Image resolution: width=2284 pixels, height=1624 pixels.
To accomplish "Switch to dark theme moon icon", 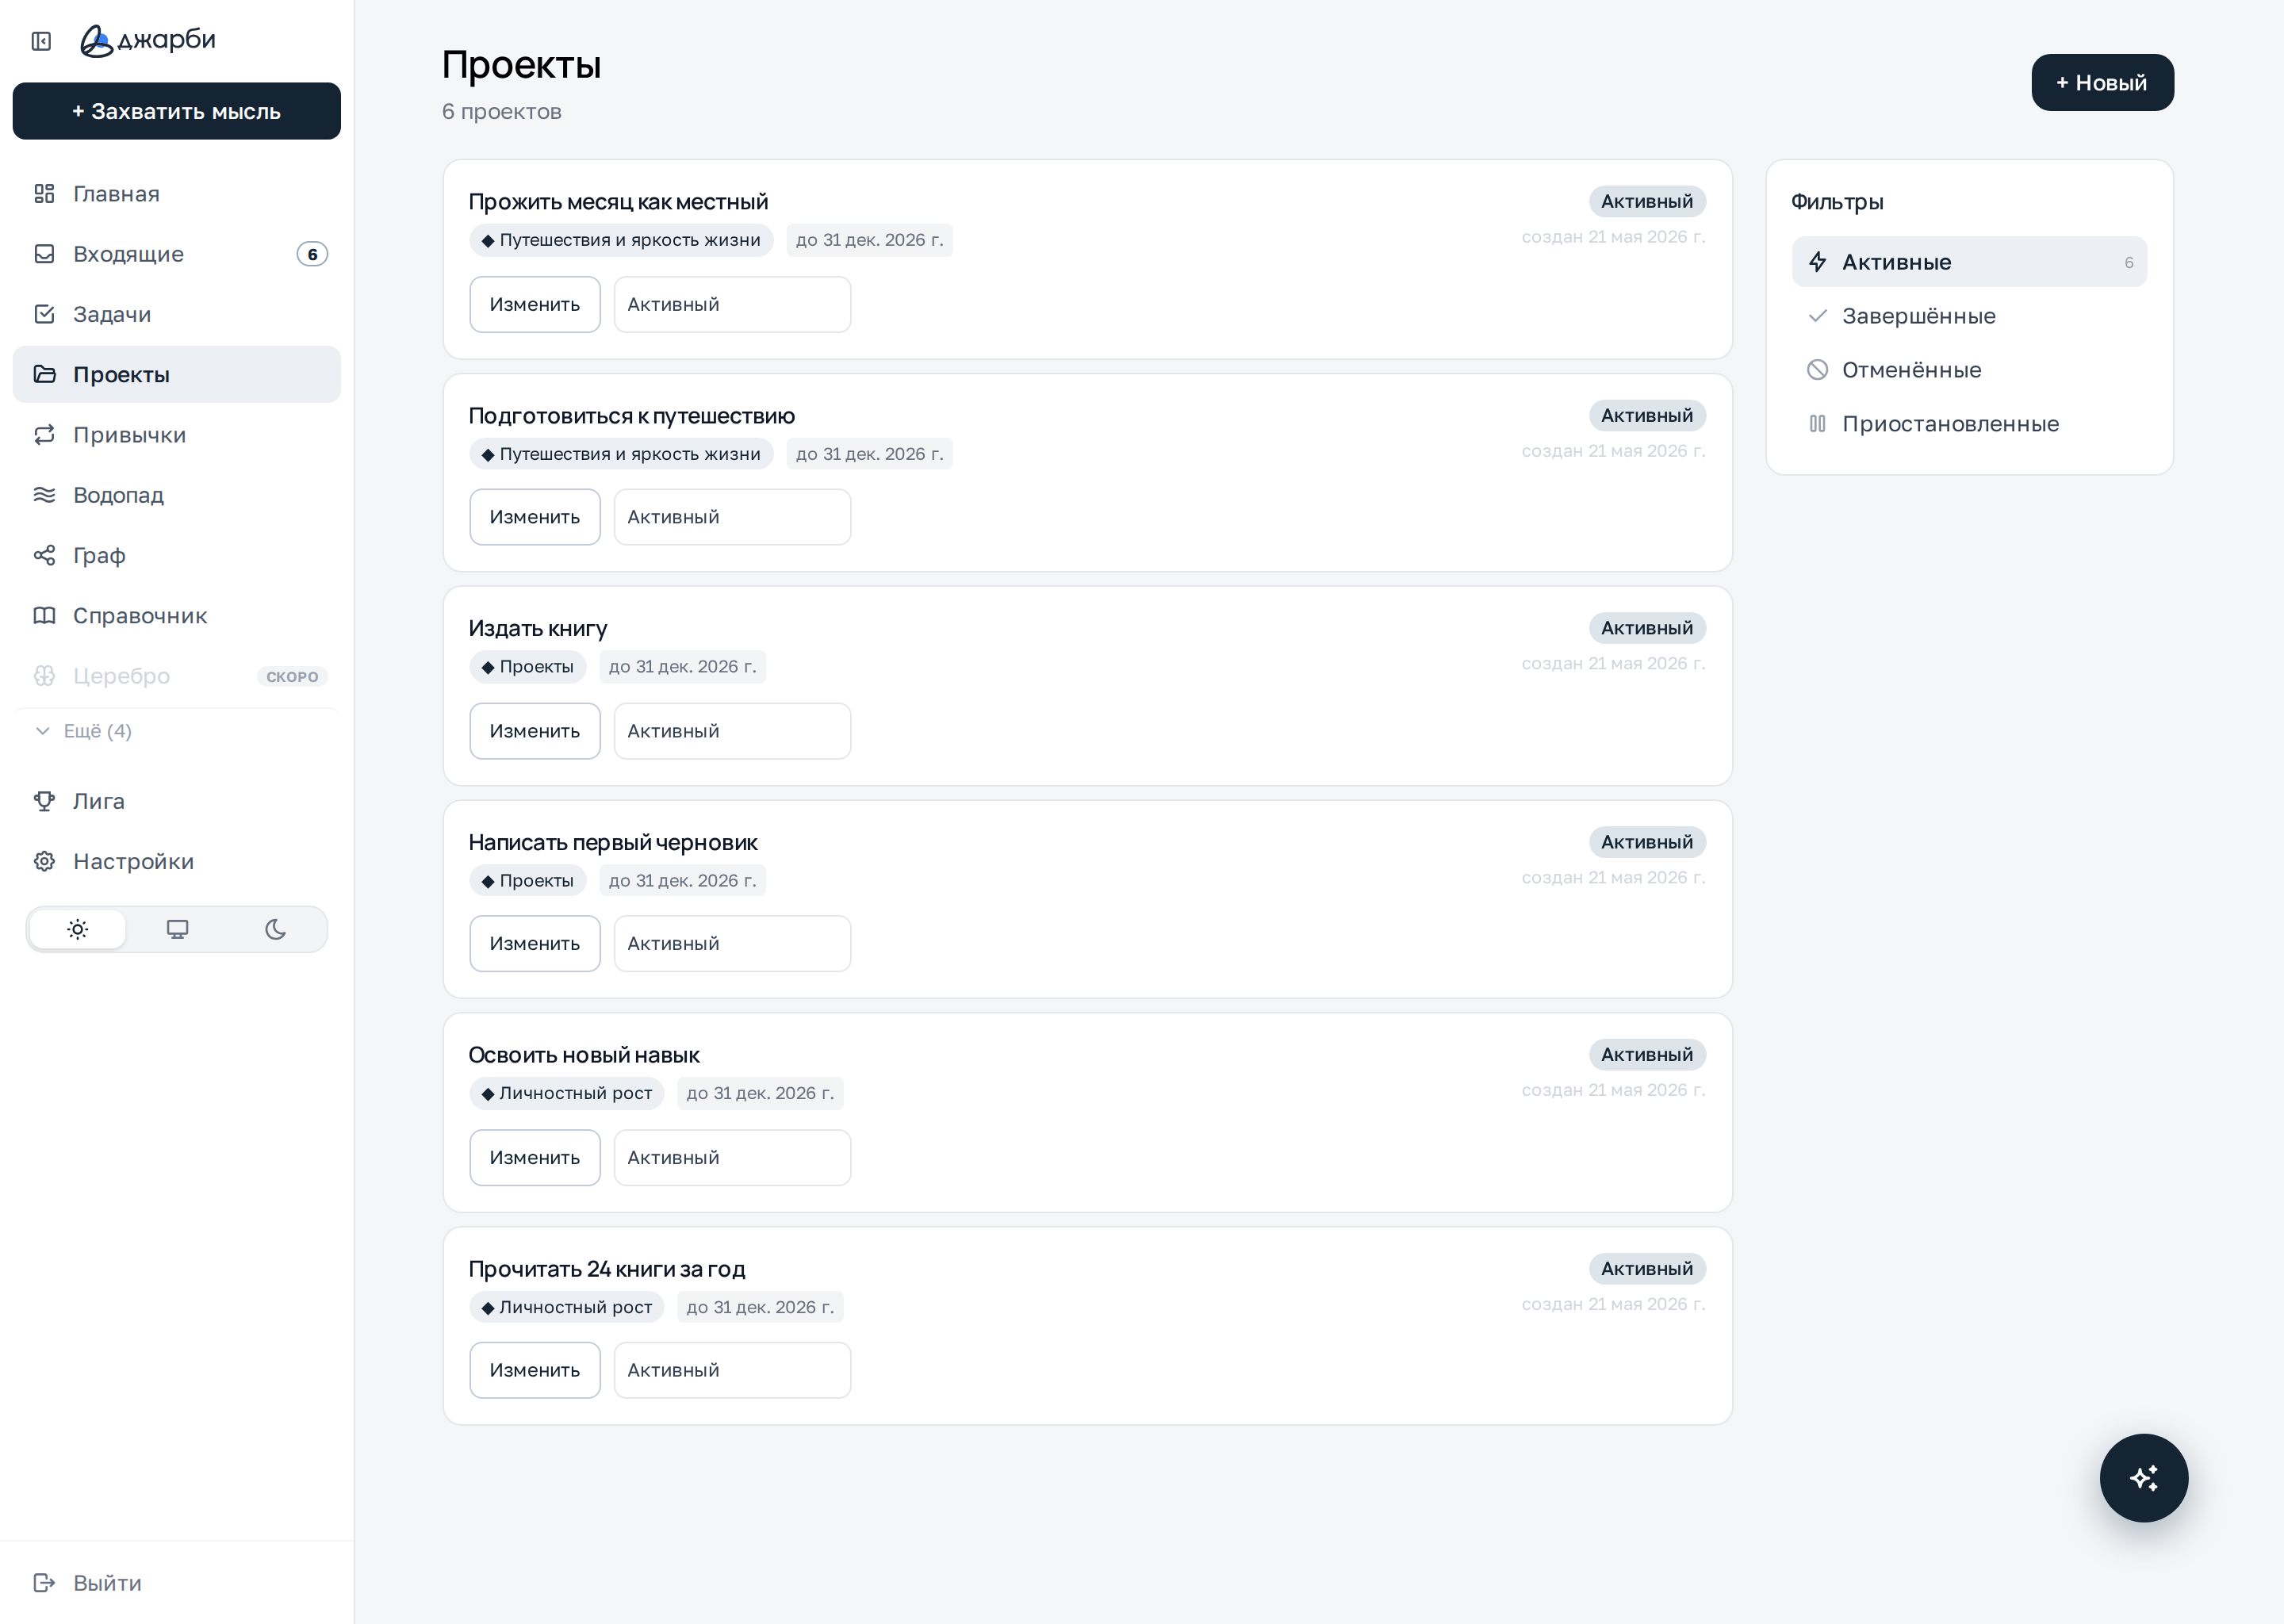I will (x=276, y=929).
